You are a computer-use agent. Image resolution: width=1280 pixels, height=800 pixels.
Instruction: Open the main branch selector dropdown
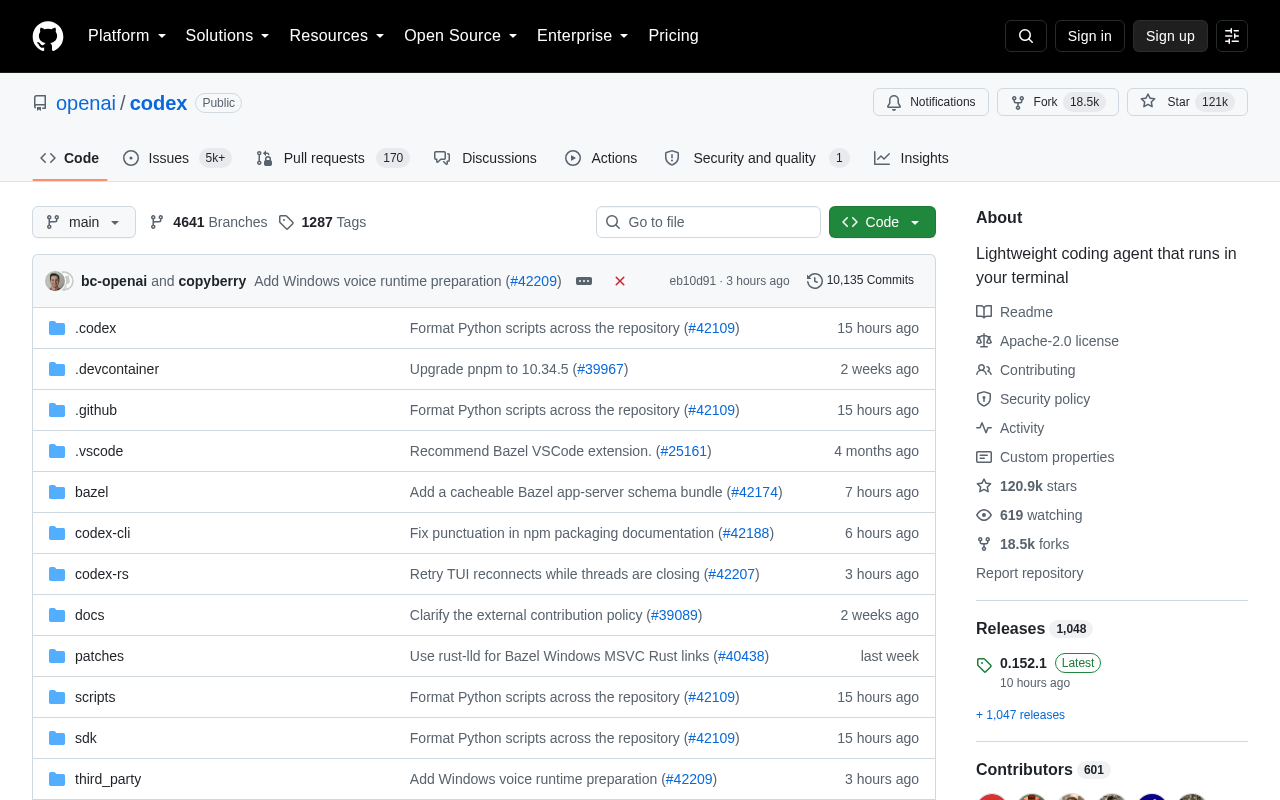[84, 222]
